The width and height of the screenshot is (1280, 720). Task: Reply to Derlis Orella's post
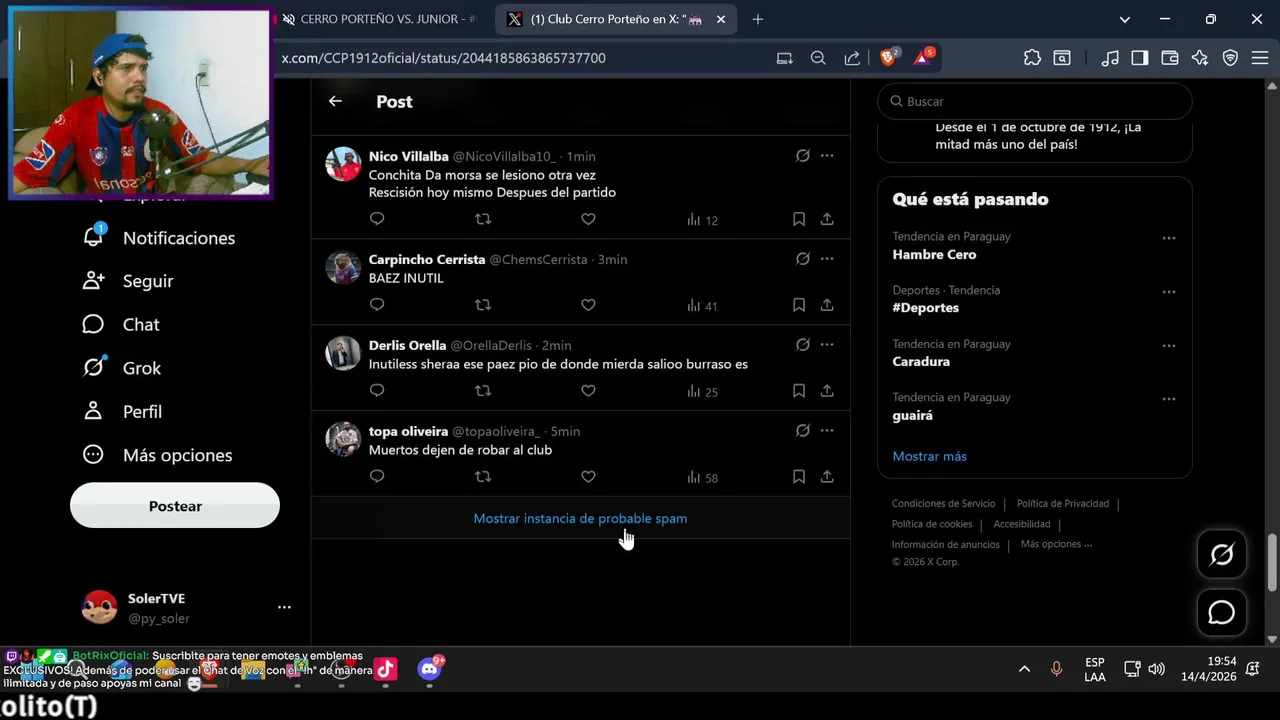tap(377, 391)
